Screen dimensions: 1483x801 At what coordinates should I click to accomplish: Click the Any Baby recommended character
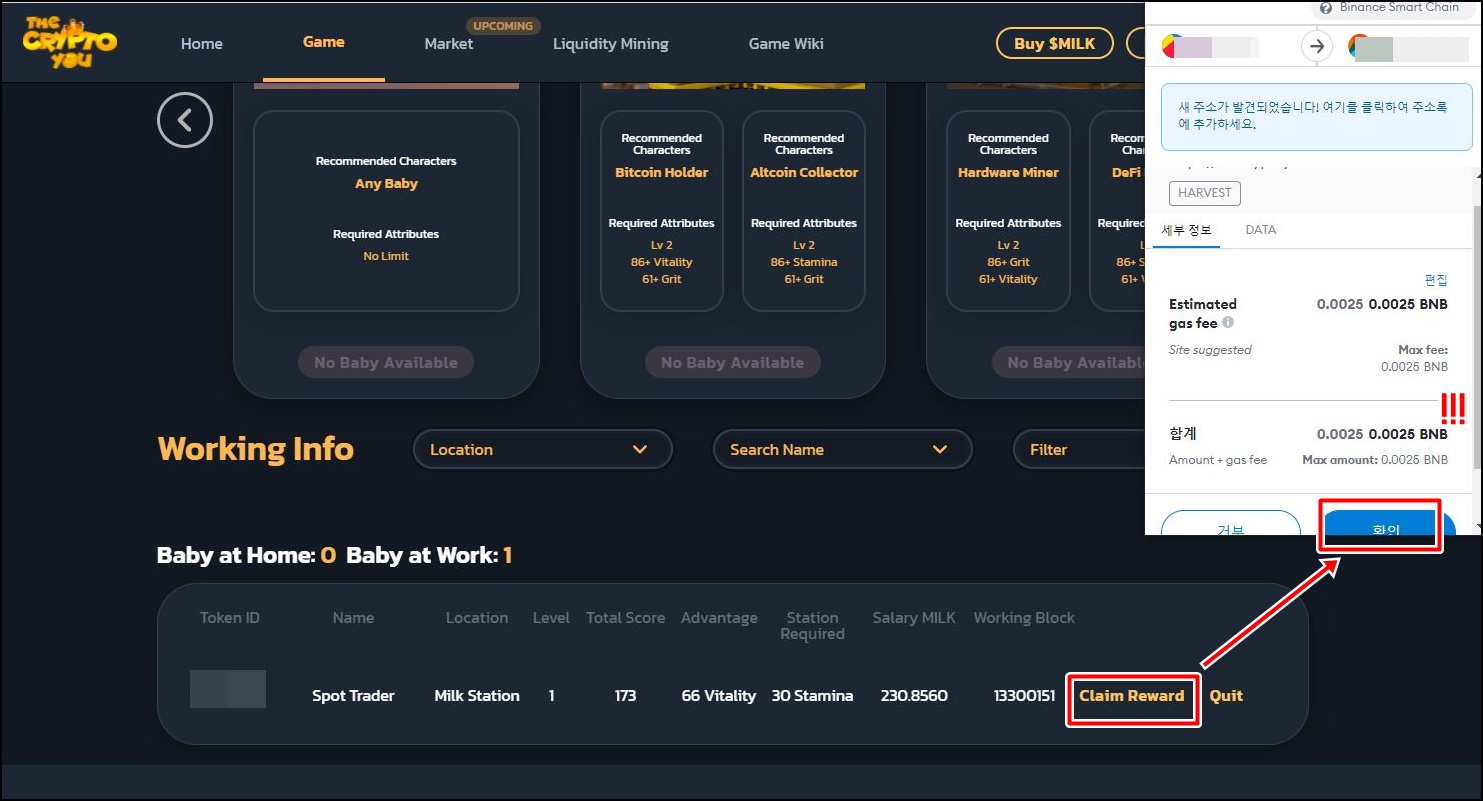click(386, 184)
